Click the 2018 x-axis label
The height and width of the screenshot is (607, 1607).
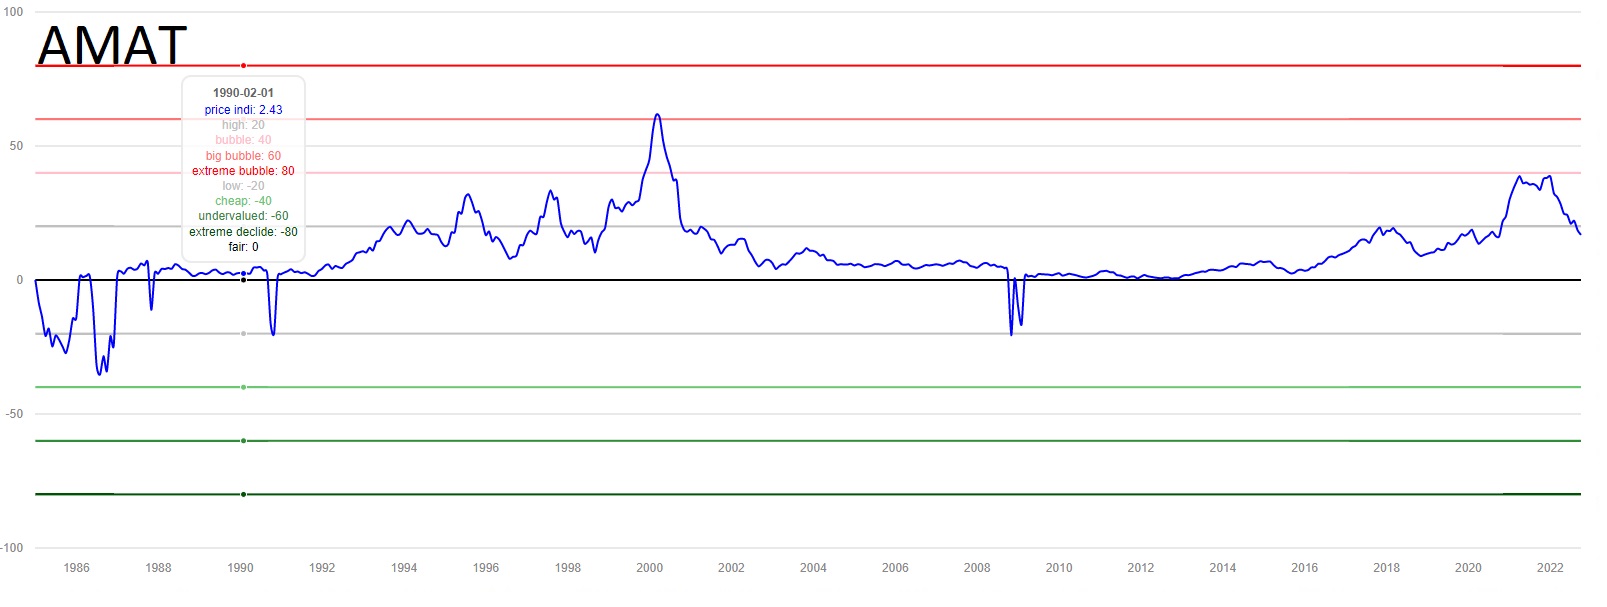pyautogui.click(x=1387, y=568)
